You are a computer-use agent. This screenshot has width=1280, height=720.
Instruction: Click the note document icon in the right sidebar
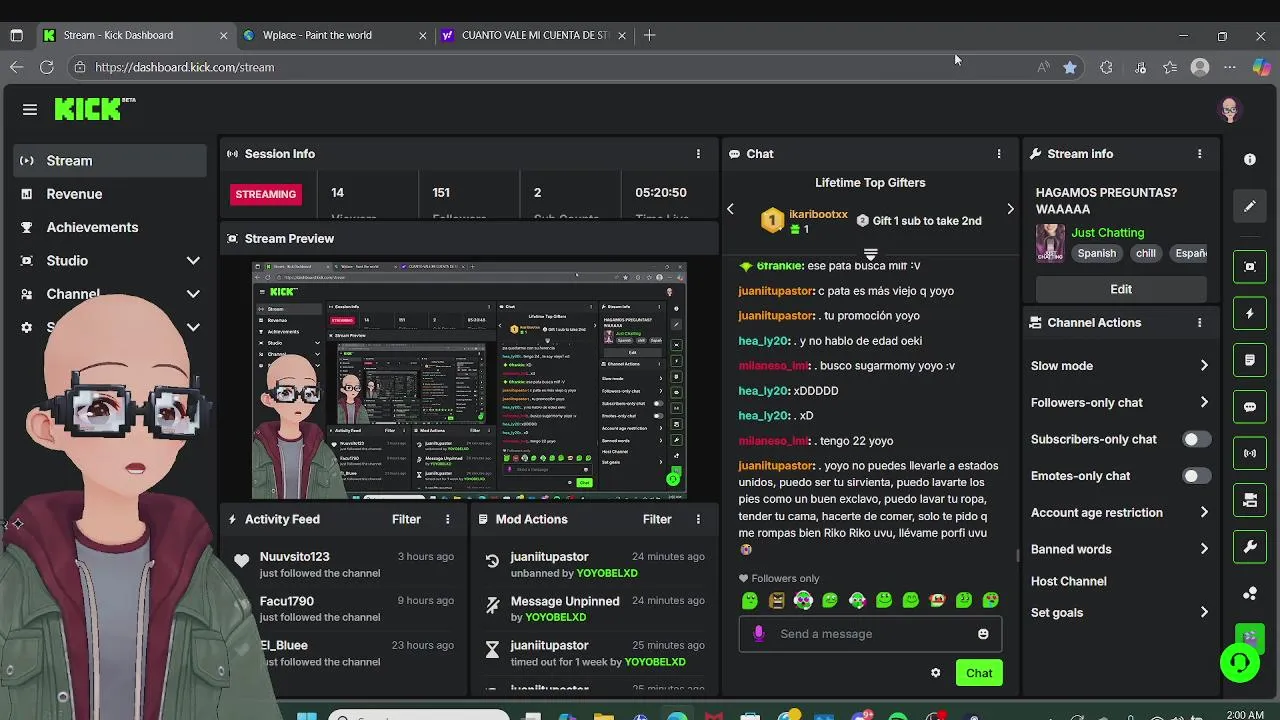click(x=1250, y=360)
